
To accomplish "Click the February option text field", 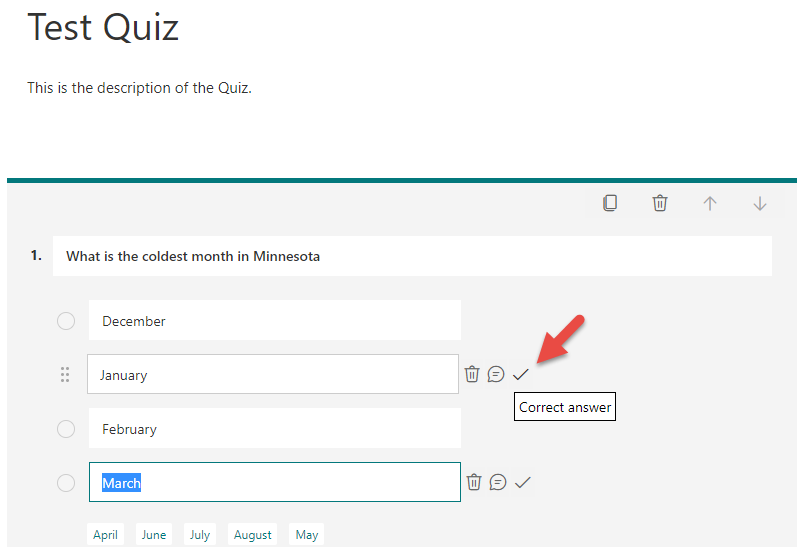I will coord(274,429).
